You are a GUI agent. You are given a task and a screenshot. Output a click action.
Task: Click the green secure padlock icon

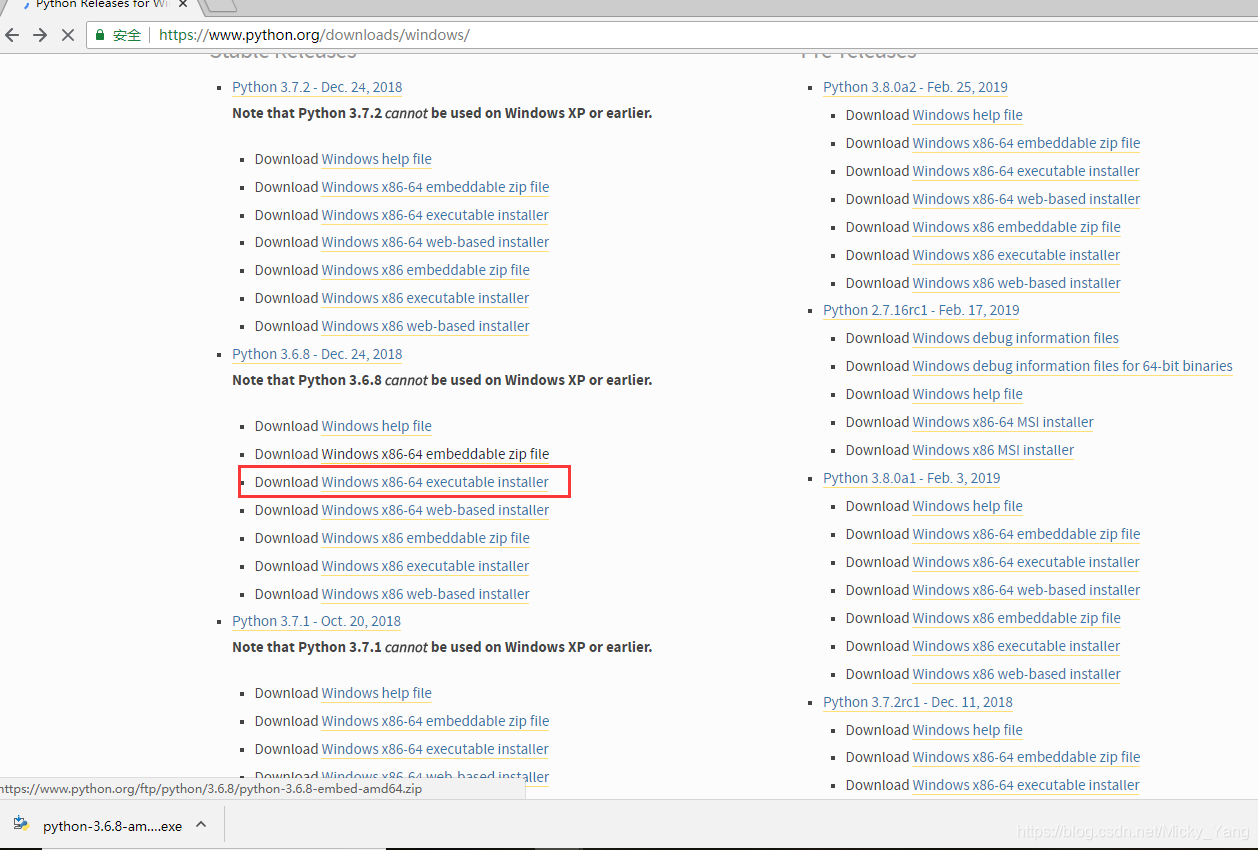tap(100, 35)
